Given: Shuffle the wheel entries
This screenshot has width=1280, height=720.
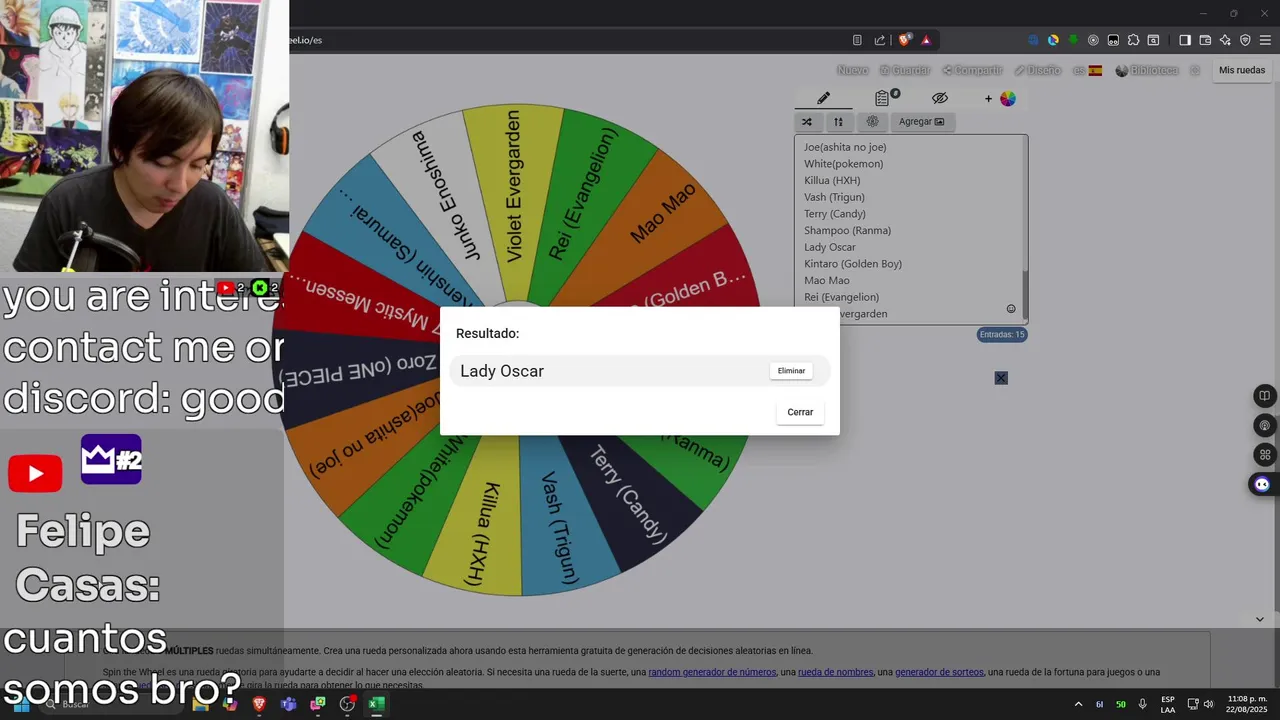Looking at the screenshot, I should (806, 122).
